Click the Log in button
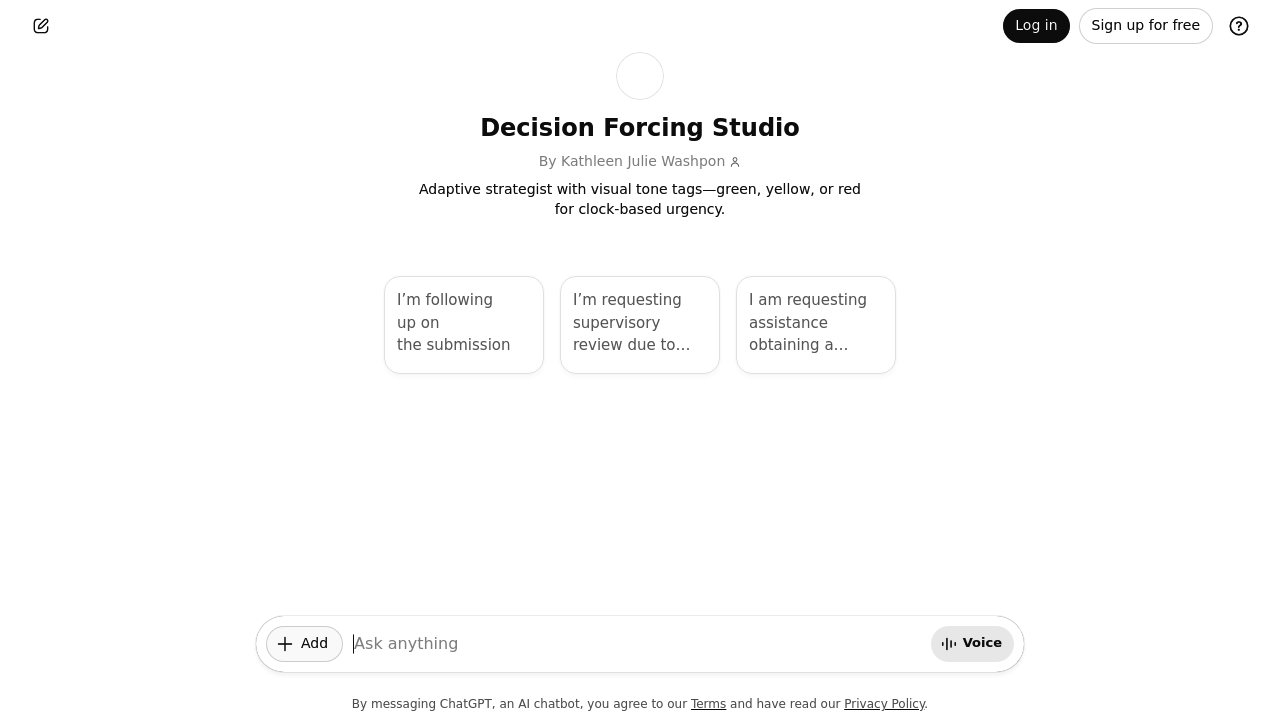Viewport: 1280px width, 720px height. coord(1036,25)
